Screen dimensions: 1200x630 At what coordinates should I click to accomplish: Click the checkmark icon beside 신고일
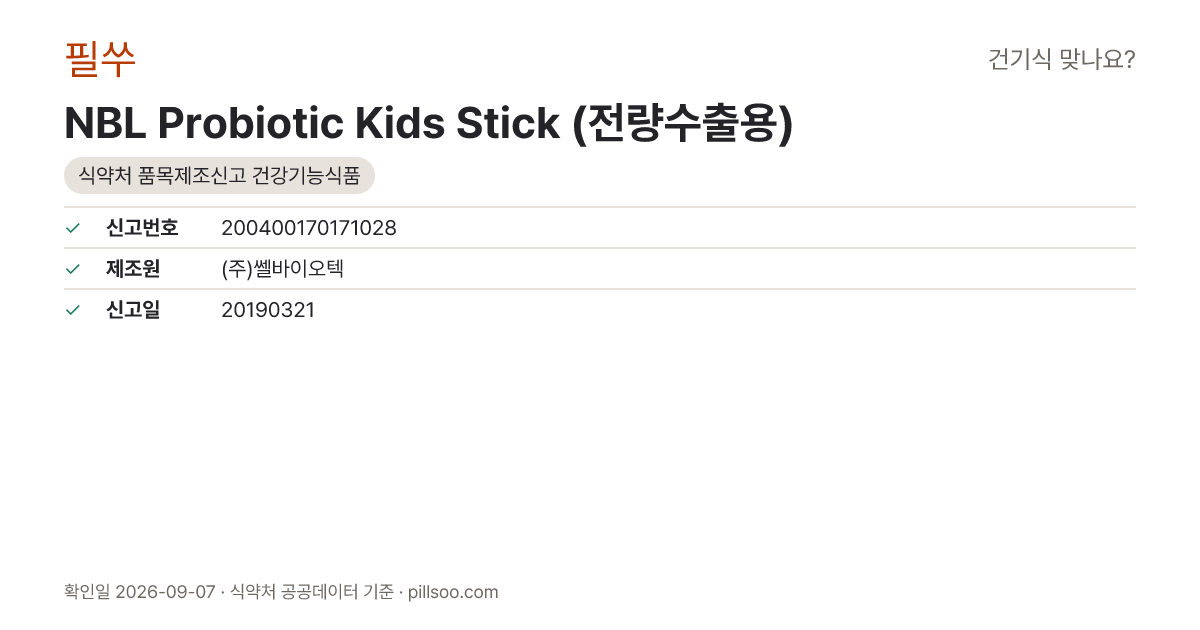click(72, 310)
